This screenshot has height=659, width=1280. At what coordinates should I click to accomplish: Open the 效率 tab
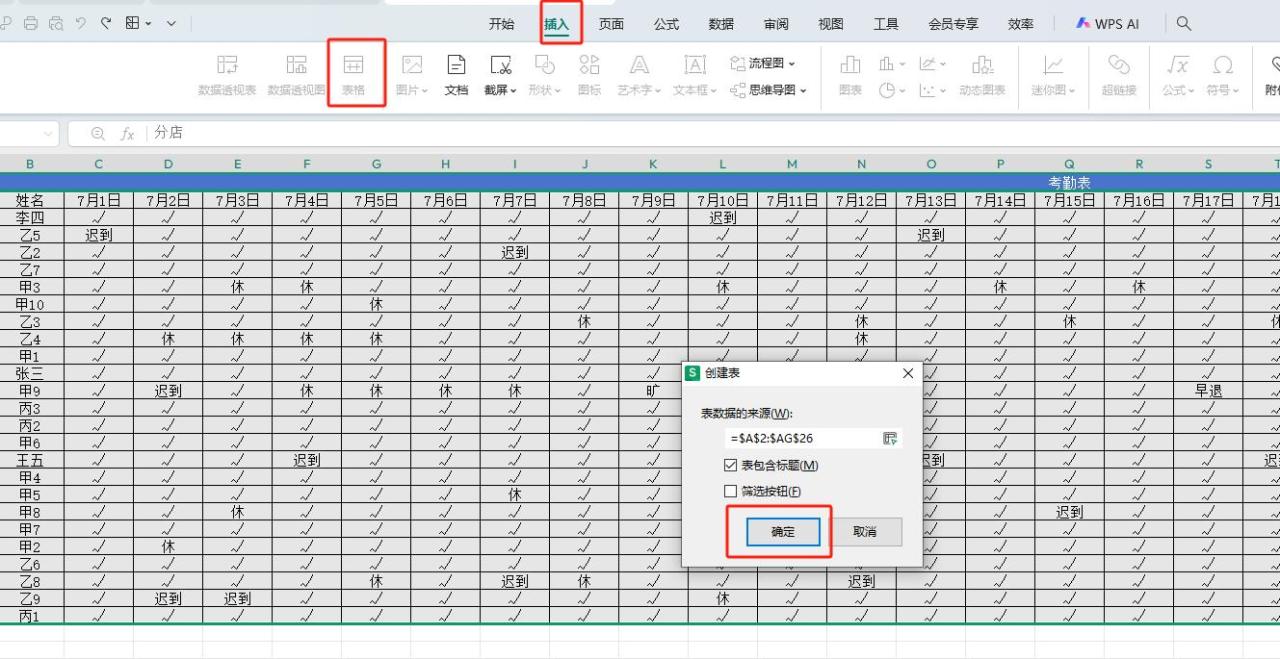[x=1020, y=24]
